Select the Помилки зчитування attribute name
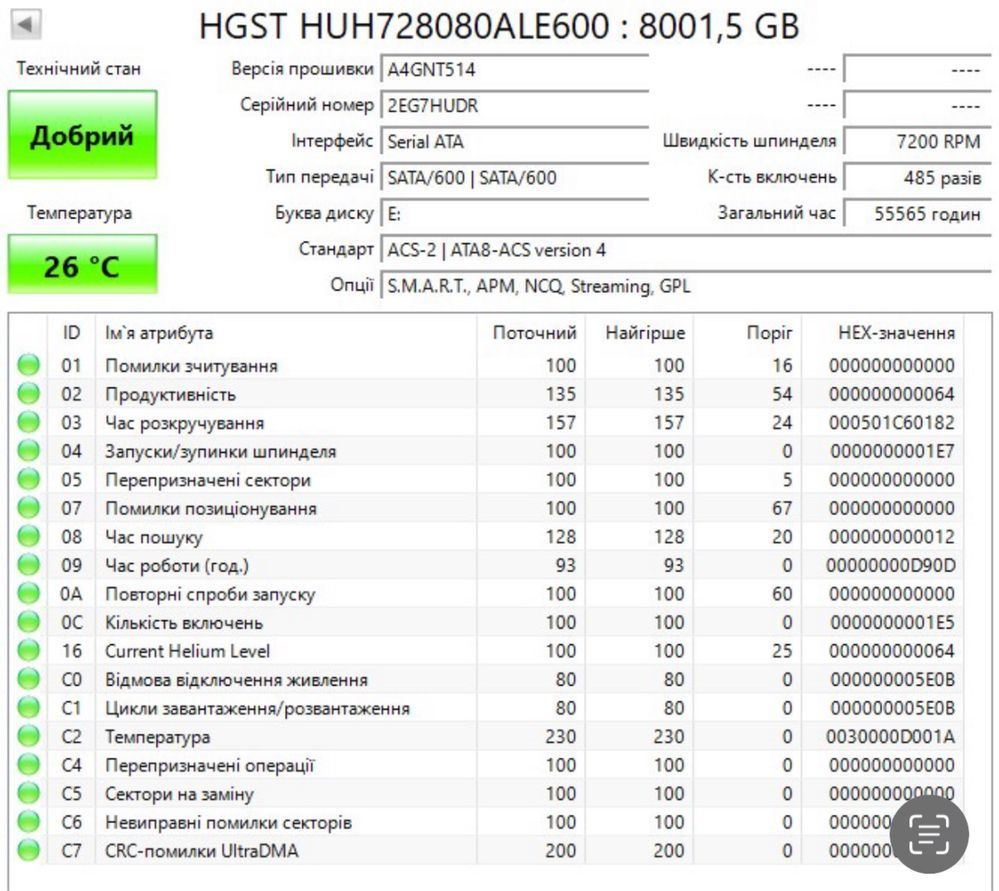 191,366
